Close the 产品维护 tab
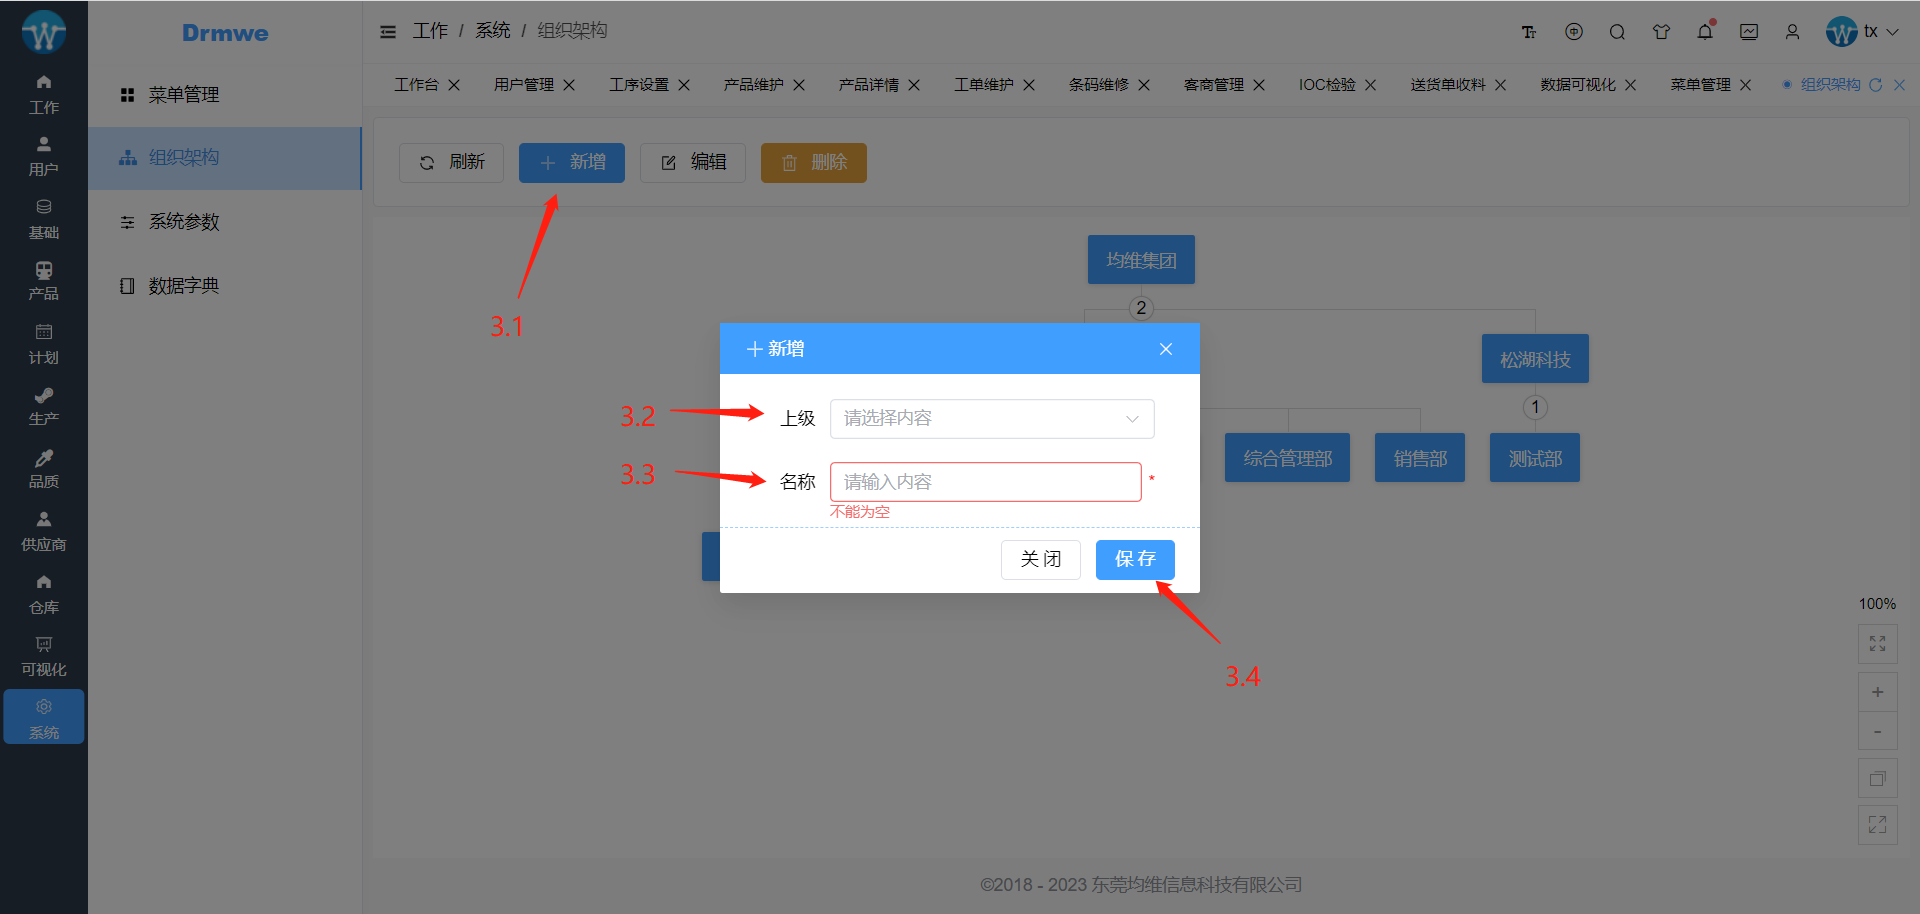Viewport: 1920px width, 914px height. pyautogui.click(x=799, y=85)
